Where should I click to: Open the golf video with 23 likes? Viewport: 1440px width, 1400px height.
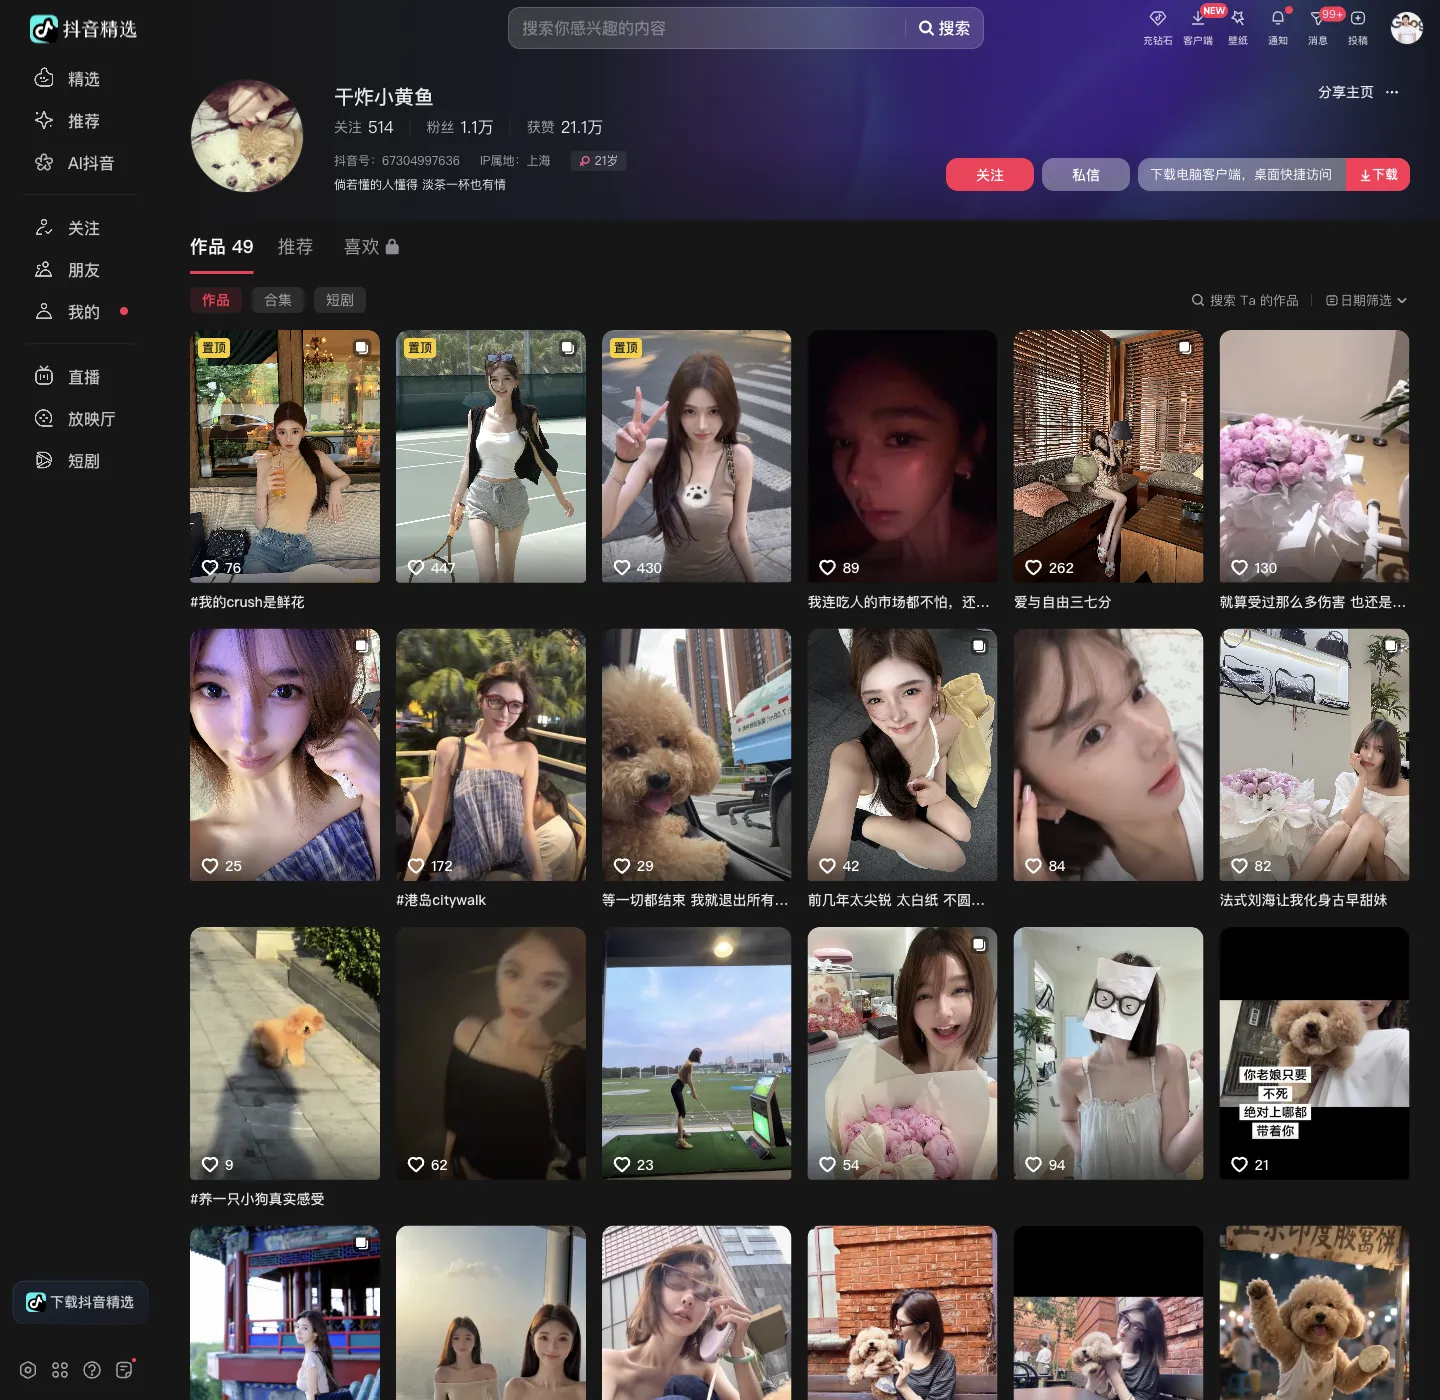coord(697,1053)
